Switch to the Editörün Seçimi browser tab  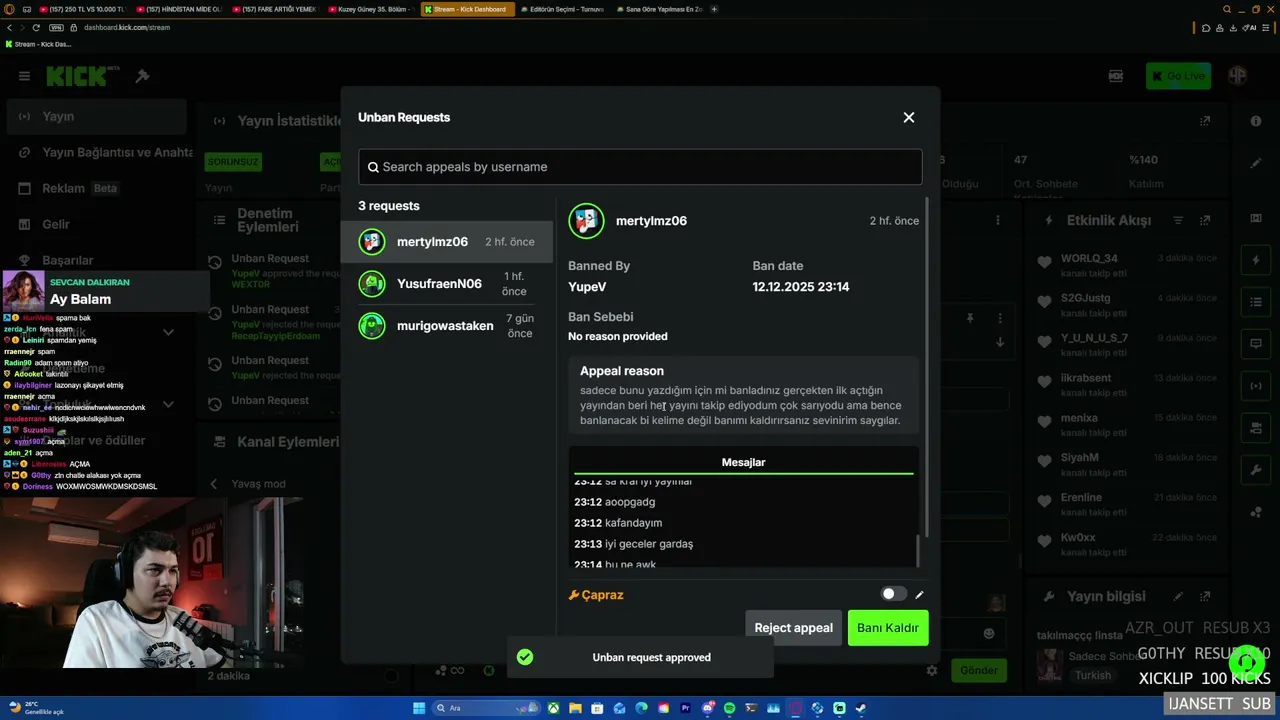(565, 9)
